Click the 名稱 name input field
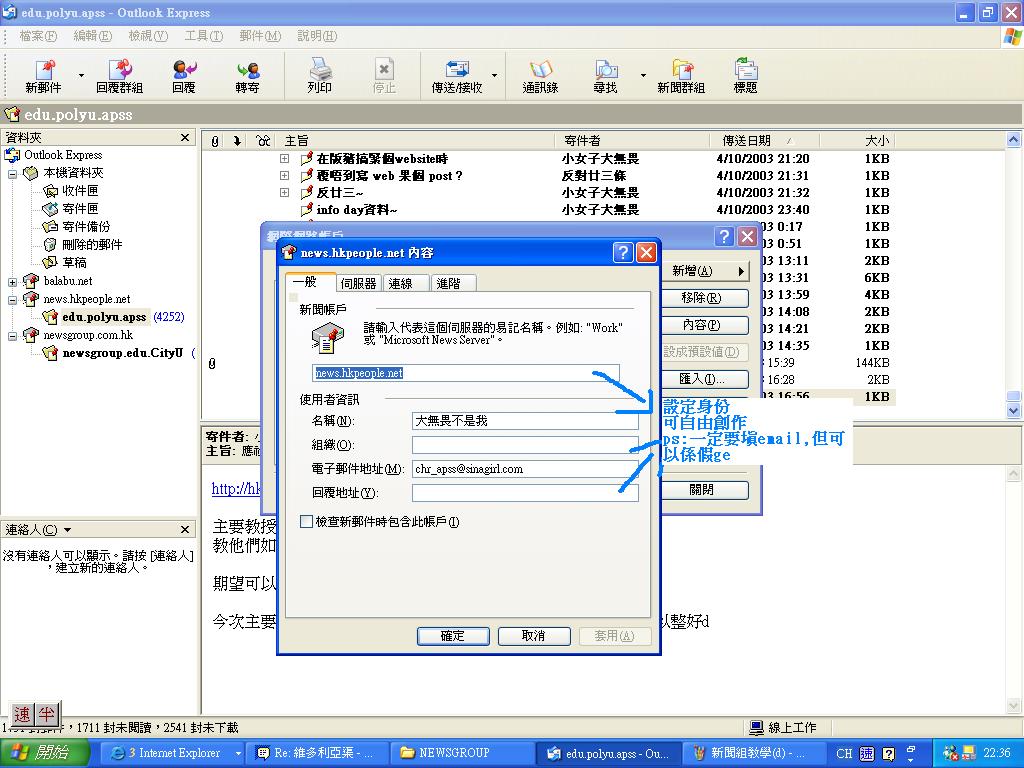This screenshot has width=1024, height=768. (525, 421)
